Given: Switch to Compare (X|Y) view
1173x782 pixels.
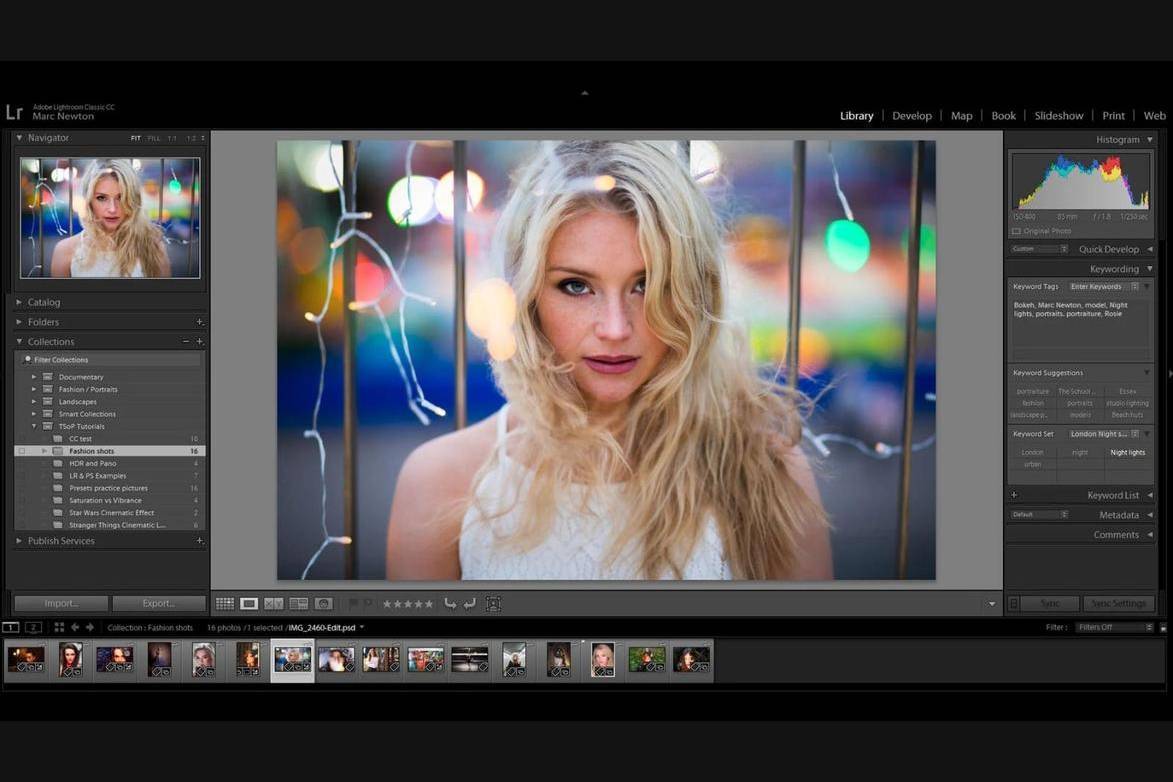Looking at the screenshot, I should click(x=274, y=603).
